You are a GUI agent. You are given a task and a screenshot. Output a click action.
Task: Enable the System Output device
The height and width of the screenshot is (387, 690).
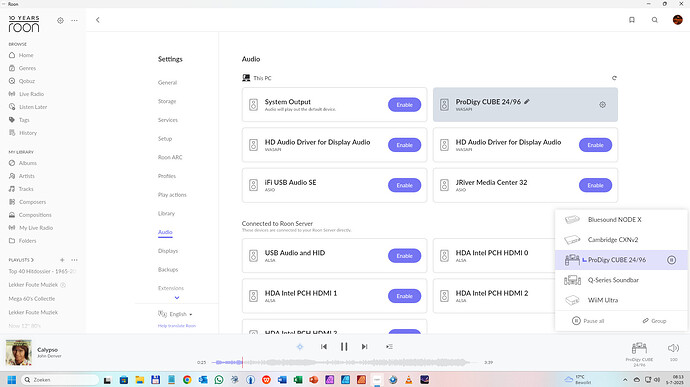[x=404, y=105]
